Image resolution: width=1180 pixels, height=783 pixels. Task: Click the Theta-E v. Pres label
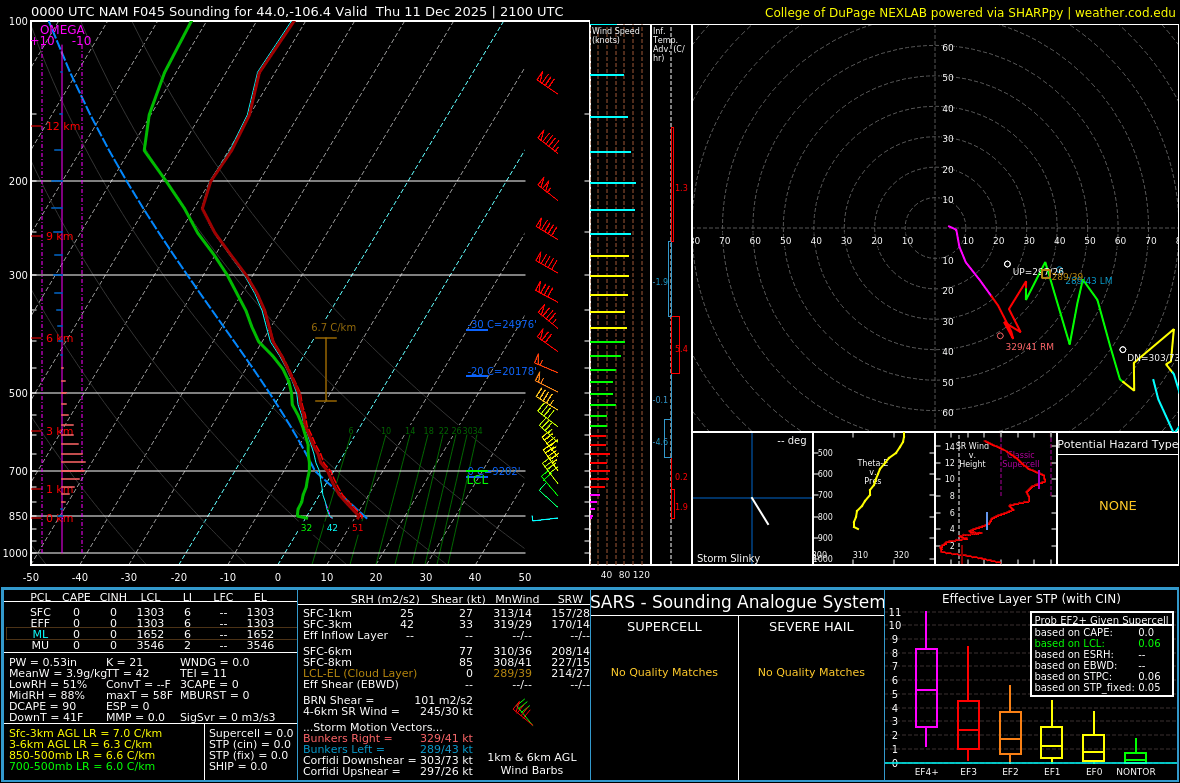pos(872,472)
